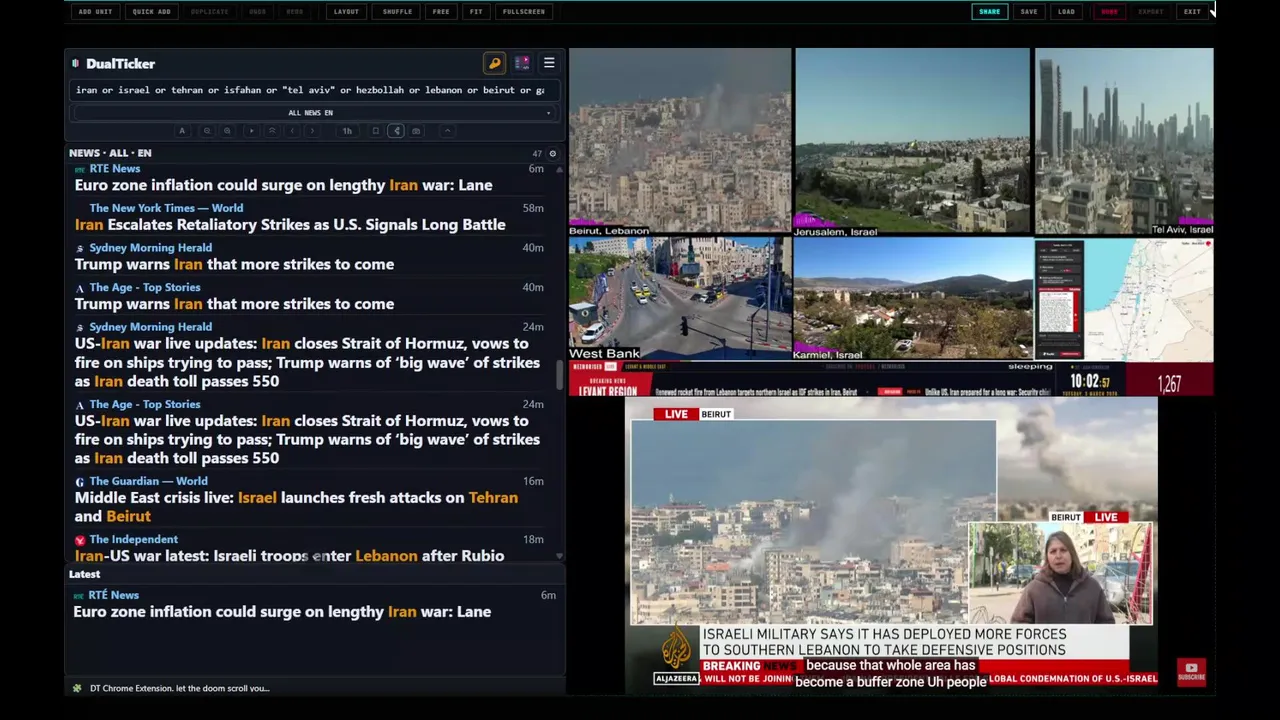Screen dimensions: 1280x720
Task: Click the next arrow in ticker controls
Action: tap(312, 131)
